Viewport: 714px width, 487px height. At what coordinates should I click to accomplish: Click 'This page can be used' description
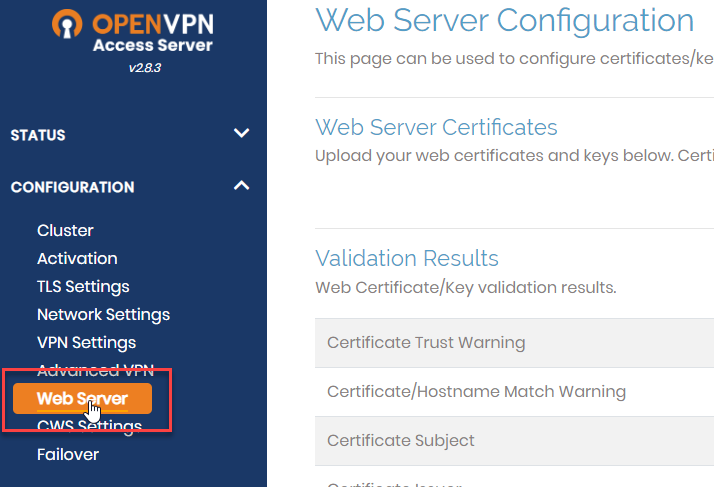click(514, 59)
